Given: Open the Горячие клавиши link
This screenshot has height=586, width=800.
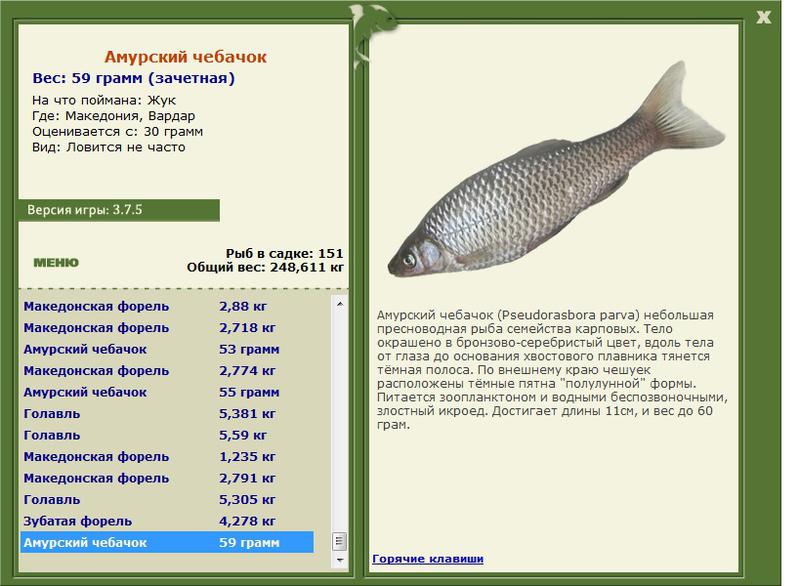Looking at the screenshot, I should 427,558.
